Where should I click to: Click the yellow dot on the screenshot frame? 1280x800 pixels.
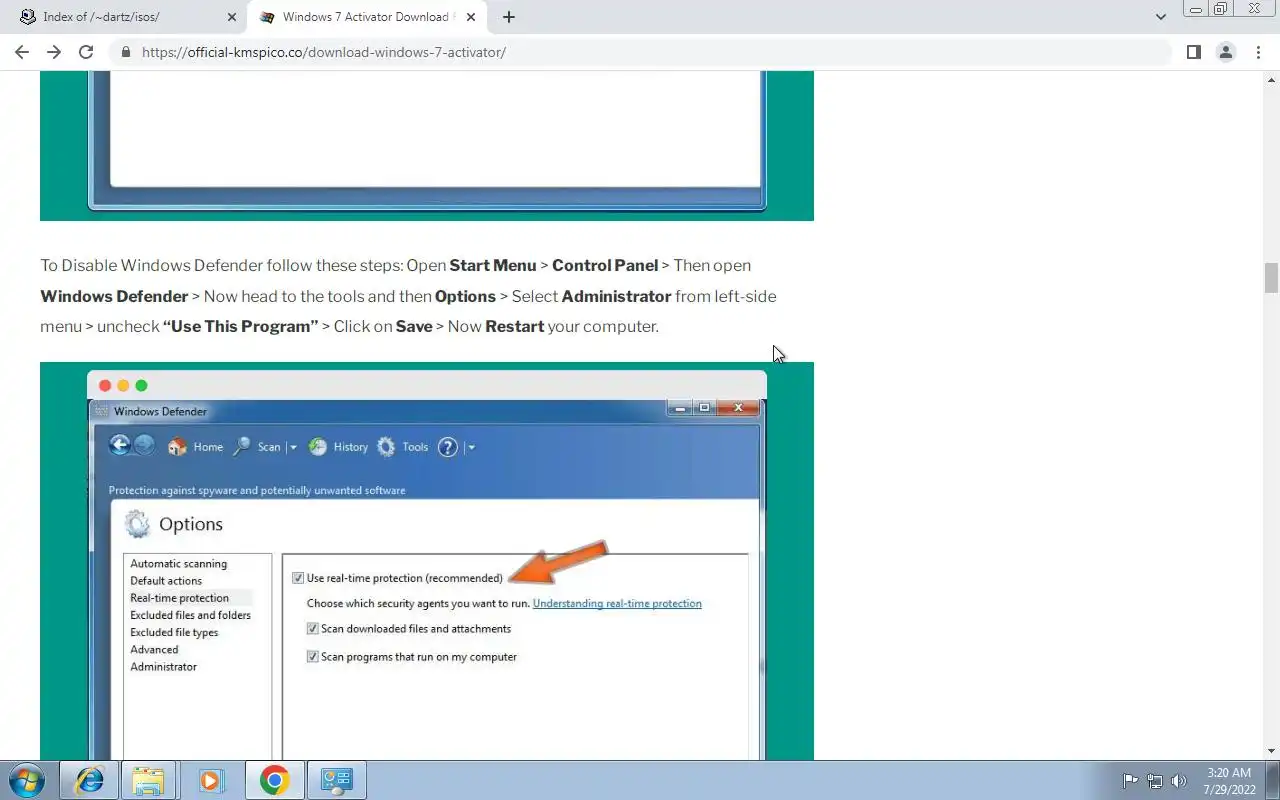[123, 386]
